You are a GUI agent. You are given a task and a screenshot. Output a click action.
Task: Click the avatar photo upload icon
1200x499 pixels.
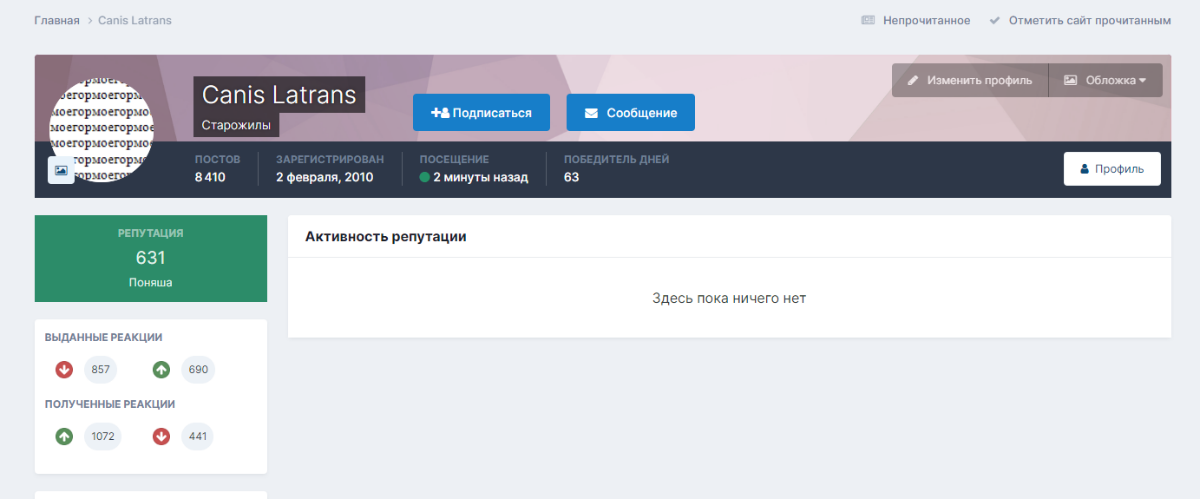coord(61,170)
